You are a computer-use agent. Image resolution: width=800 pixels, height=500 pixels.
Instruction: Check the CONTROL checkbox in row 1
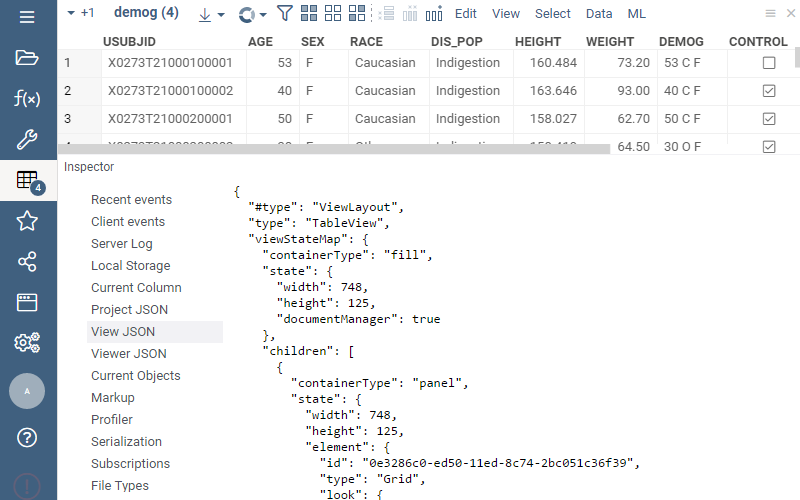[x=768, y=63]
